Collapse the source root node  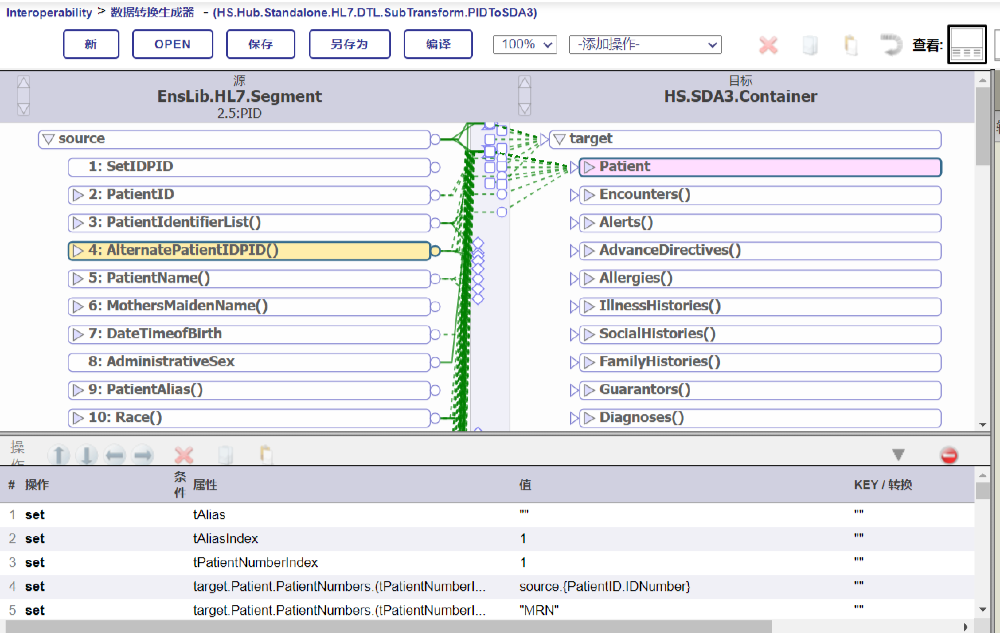click(x=47, y=139)
